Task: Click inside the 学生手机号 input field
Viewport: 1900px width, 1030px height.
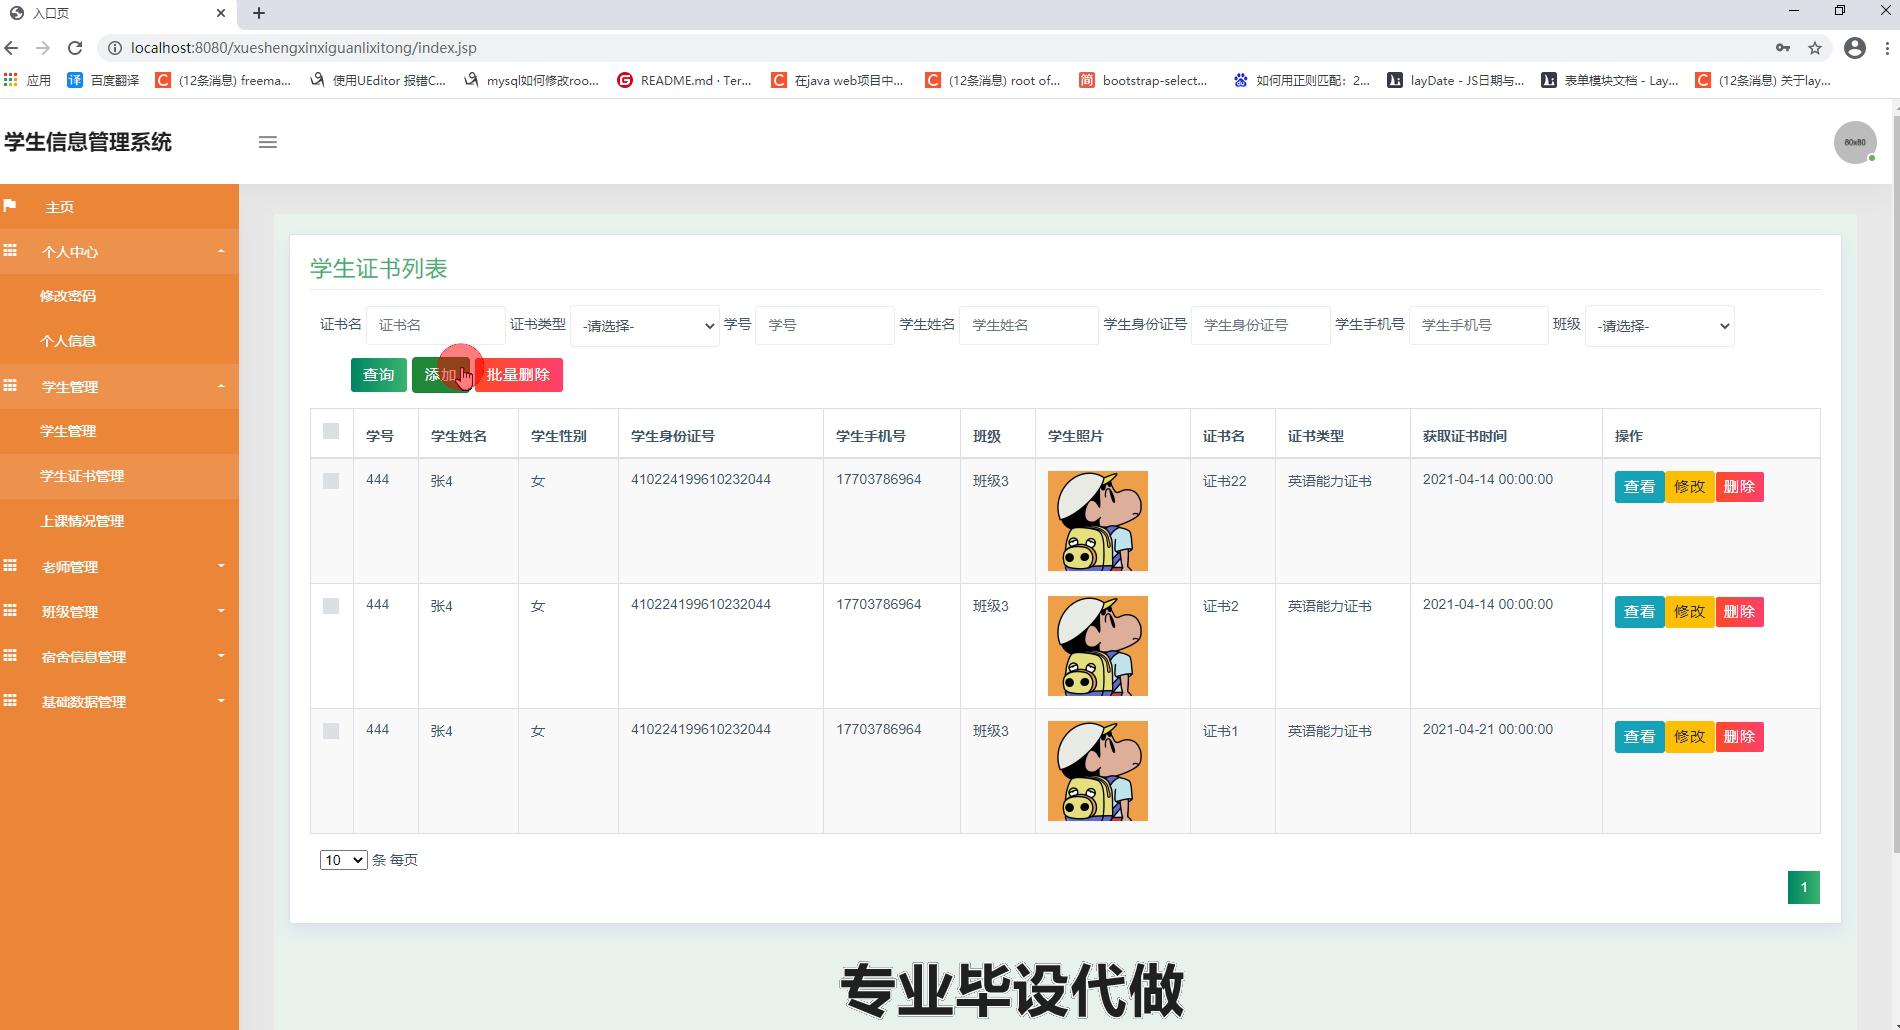Action: pos(1478,325)
